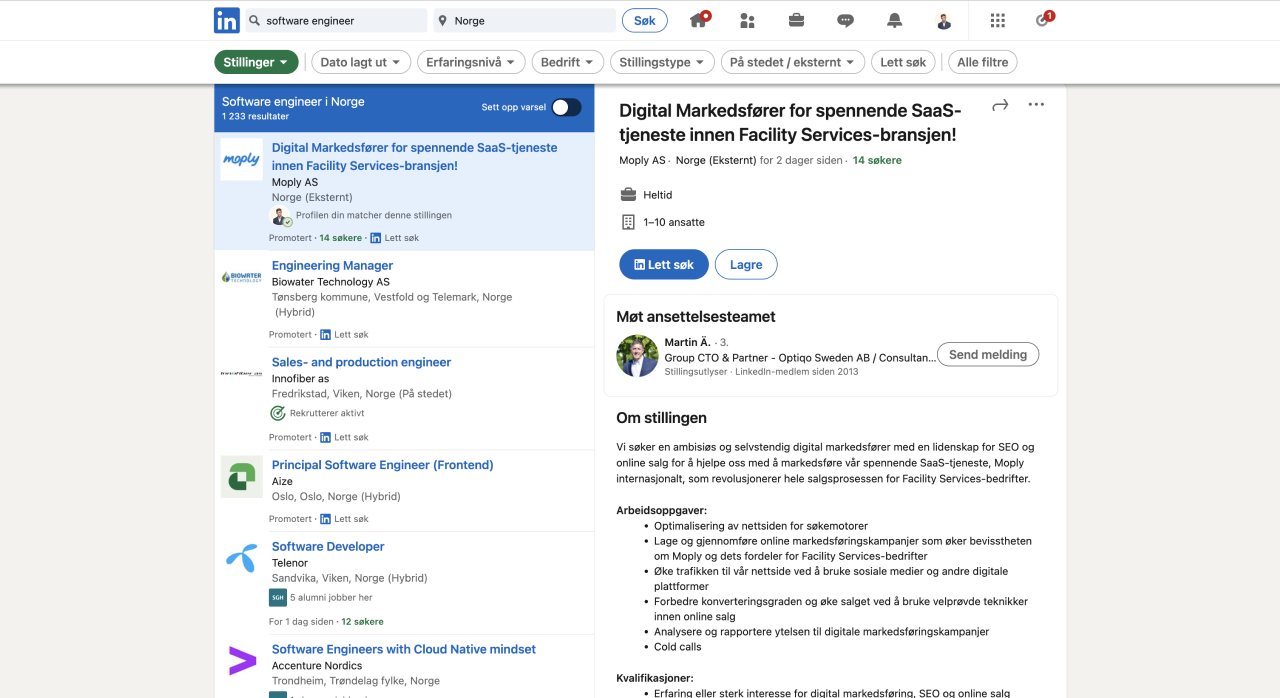
Task: Open the three-dot more options menu
Action: [1036, 105]
